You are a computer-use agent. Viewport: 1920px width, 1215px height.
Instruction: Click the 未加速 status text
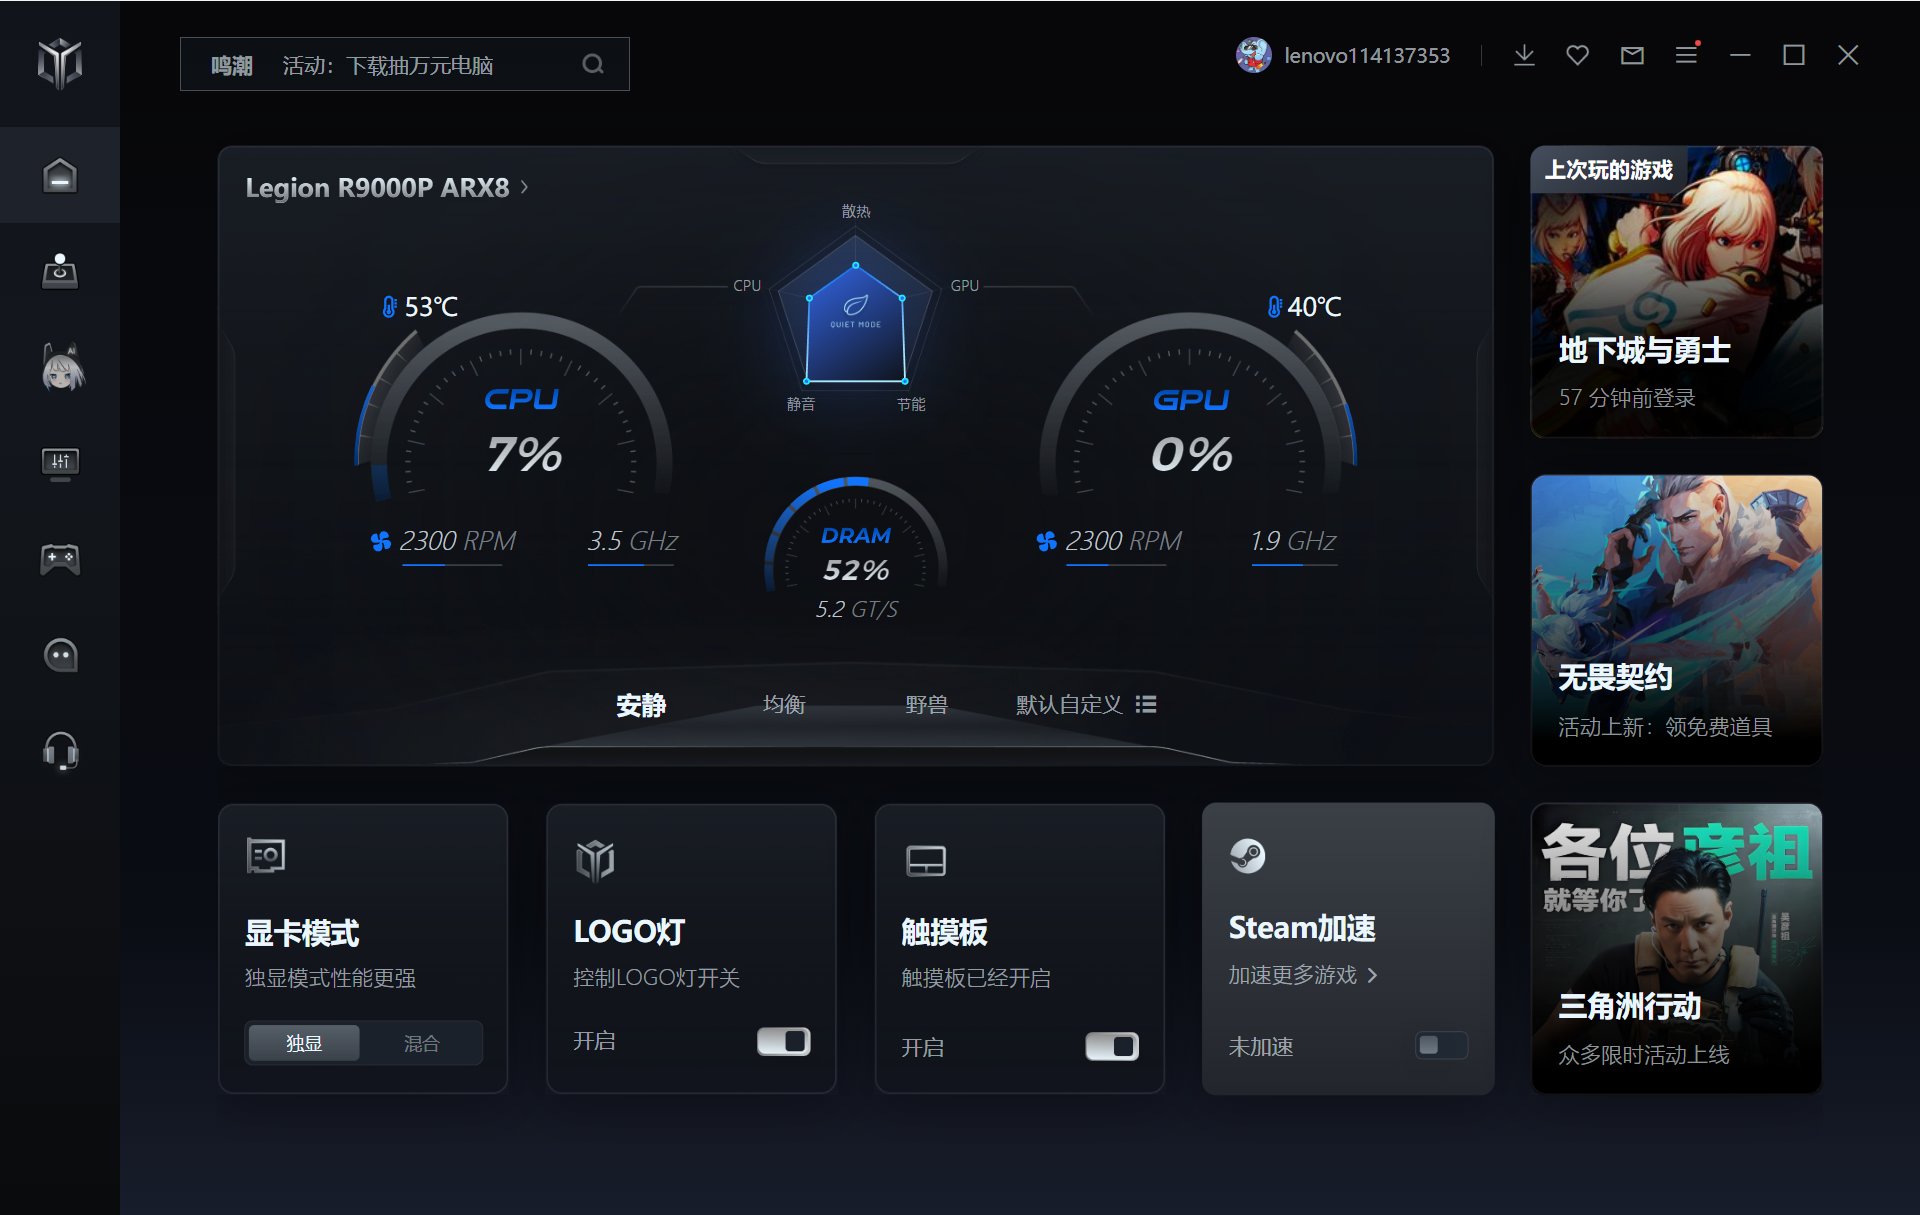(1260, 1047)
